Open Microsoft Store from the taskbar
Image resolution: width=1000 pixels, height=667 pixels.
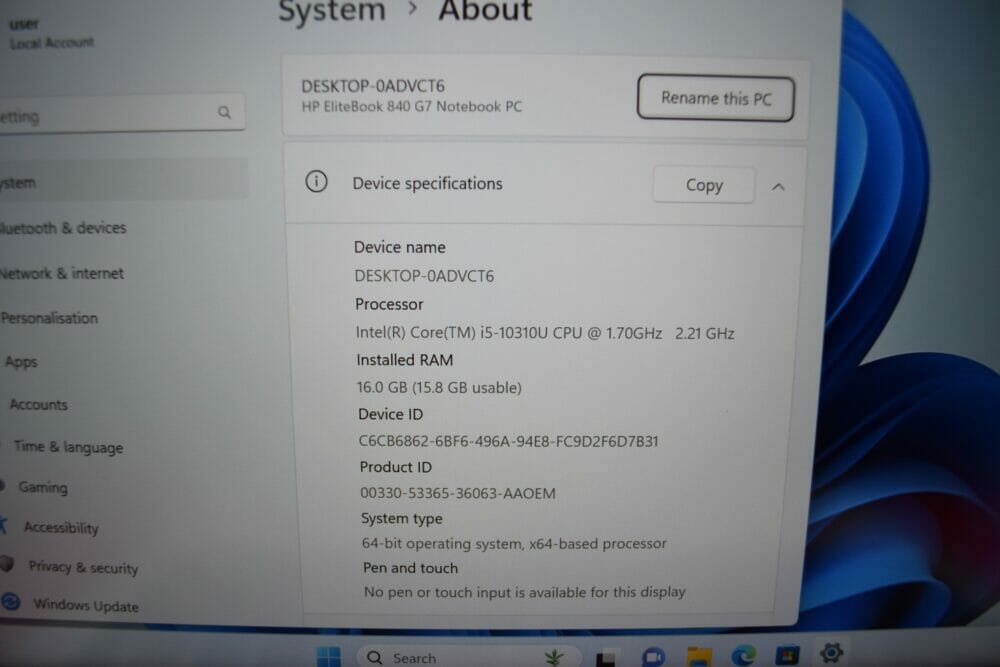[x=787, y=655]
